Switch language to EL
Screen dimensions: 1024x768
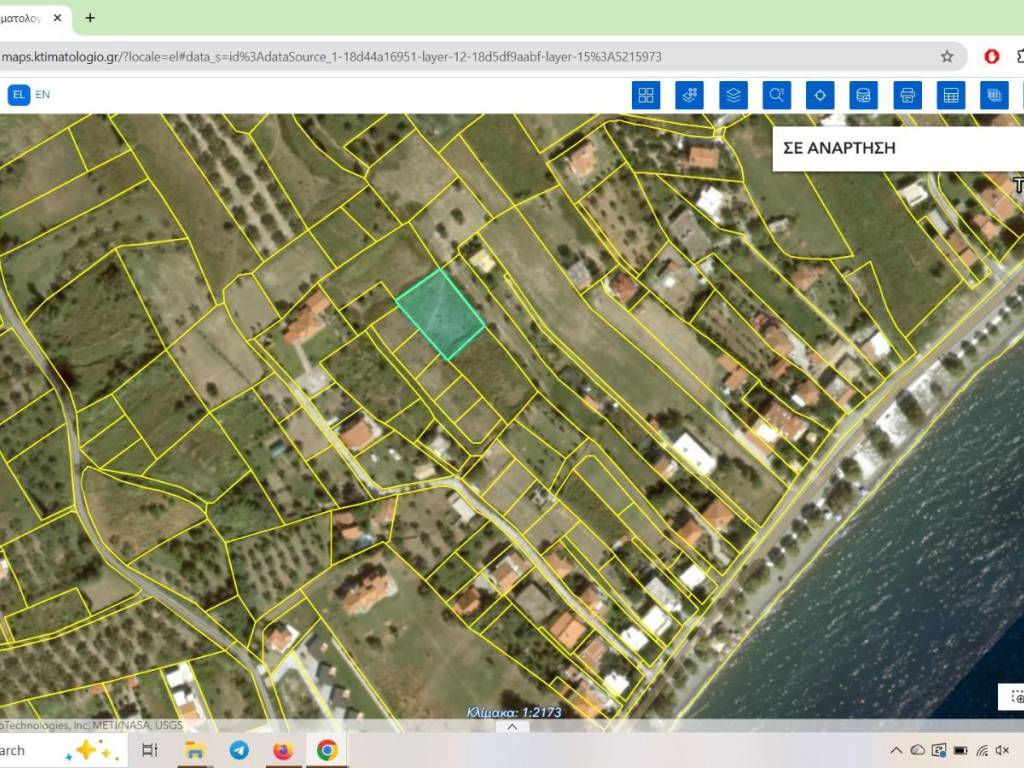tap(19, 95)
